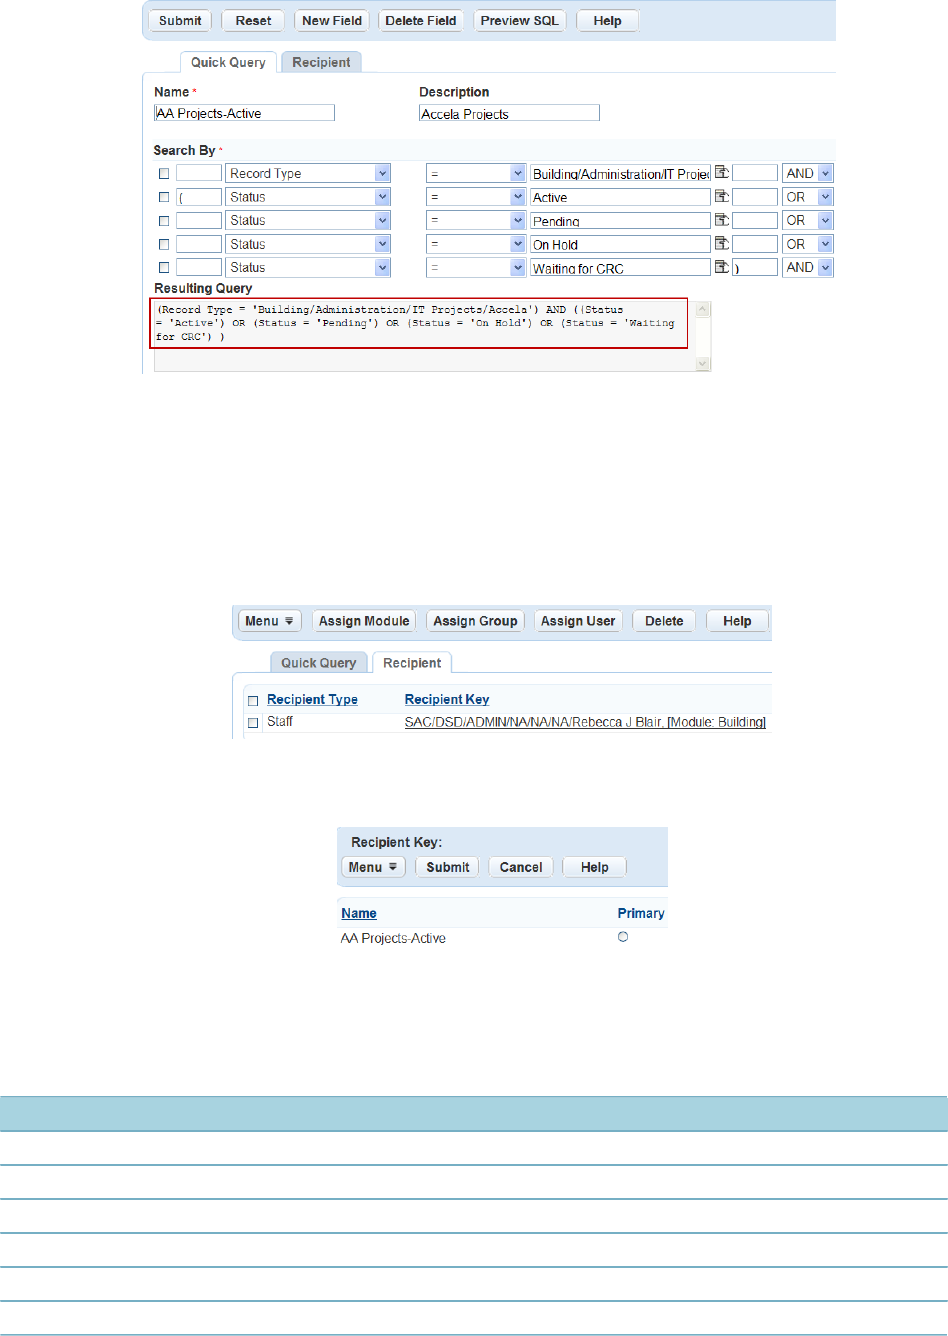Open lookup icon beside Waiting for CRC value
Image resolution: width=948 pixels, height=1336 pixels.
coord(721,267)
